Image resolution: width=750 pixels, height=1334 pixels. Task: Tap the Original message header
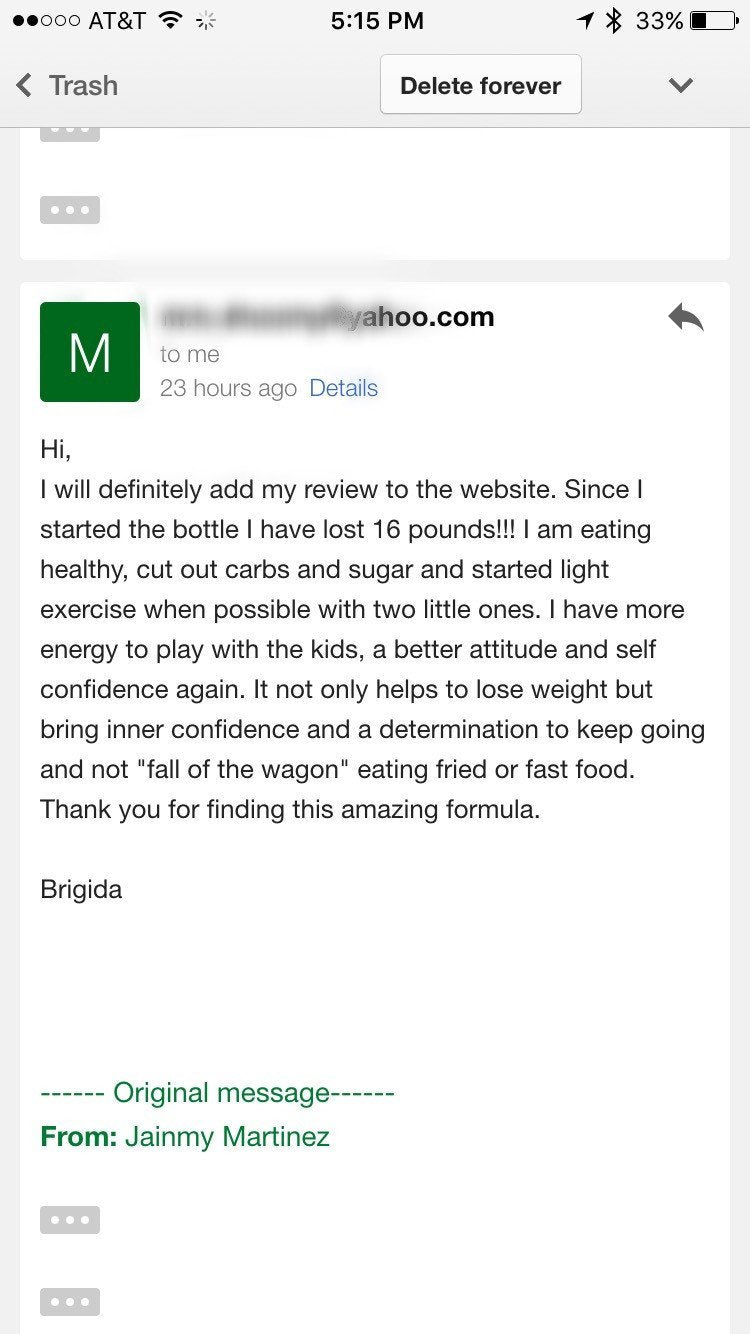click(217, 1092)
